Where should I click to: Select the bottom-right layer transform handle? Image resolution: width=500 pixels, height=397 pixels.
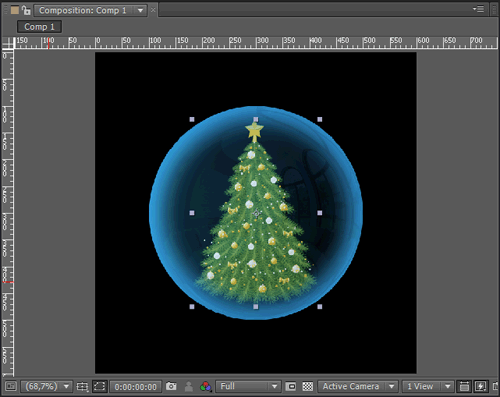click(320, 307)
